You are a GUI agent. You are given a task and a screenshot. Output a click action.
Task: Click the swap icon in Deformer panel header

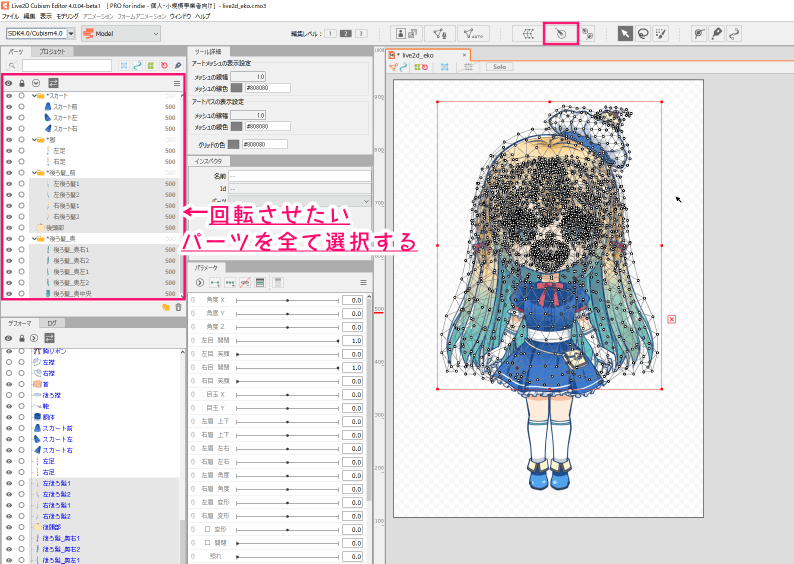point(49,338)
